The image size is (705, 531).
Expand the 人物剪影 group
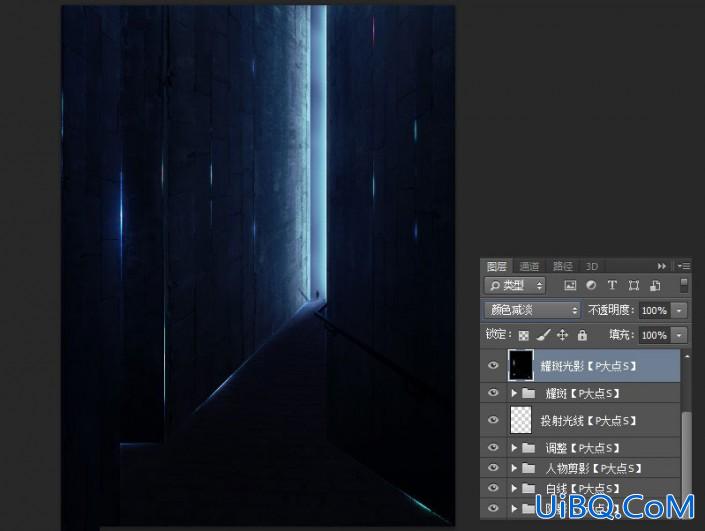(x=514, y=468)
